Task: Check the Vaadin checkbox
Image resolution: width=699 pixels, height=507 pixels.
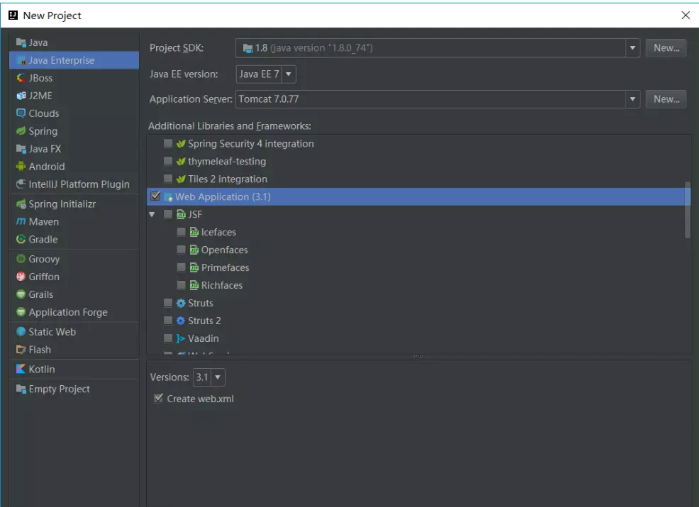Action: [168, 338]
